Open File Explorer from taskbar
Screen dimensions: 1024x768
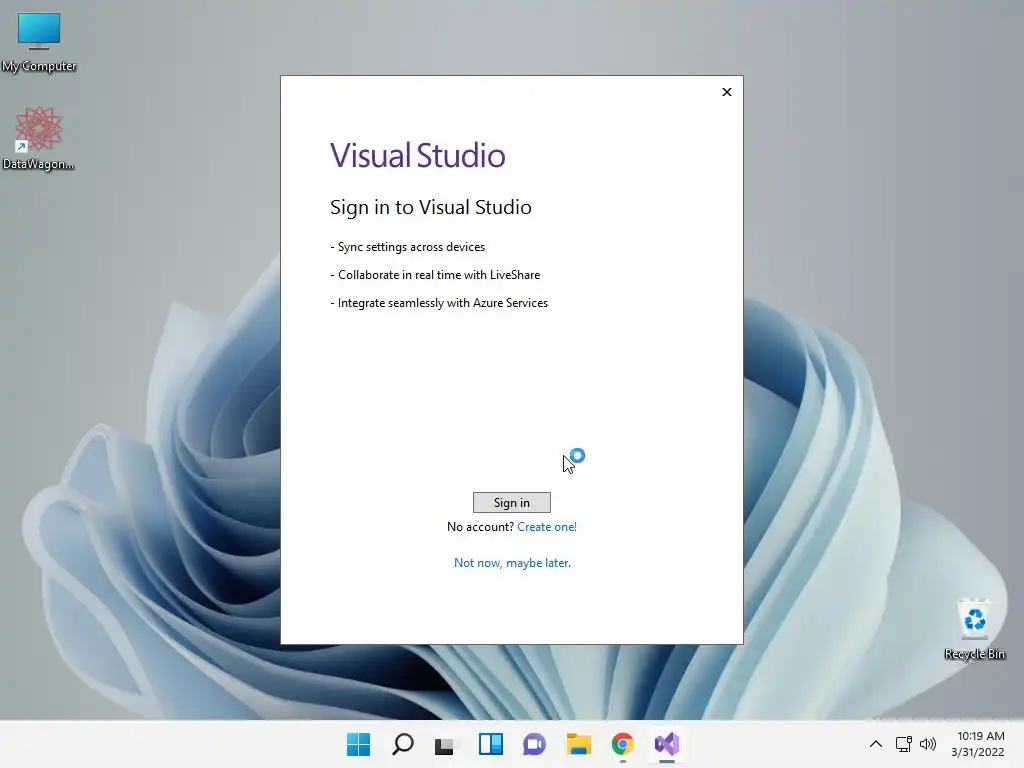point(579,744)
